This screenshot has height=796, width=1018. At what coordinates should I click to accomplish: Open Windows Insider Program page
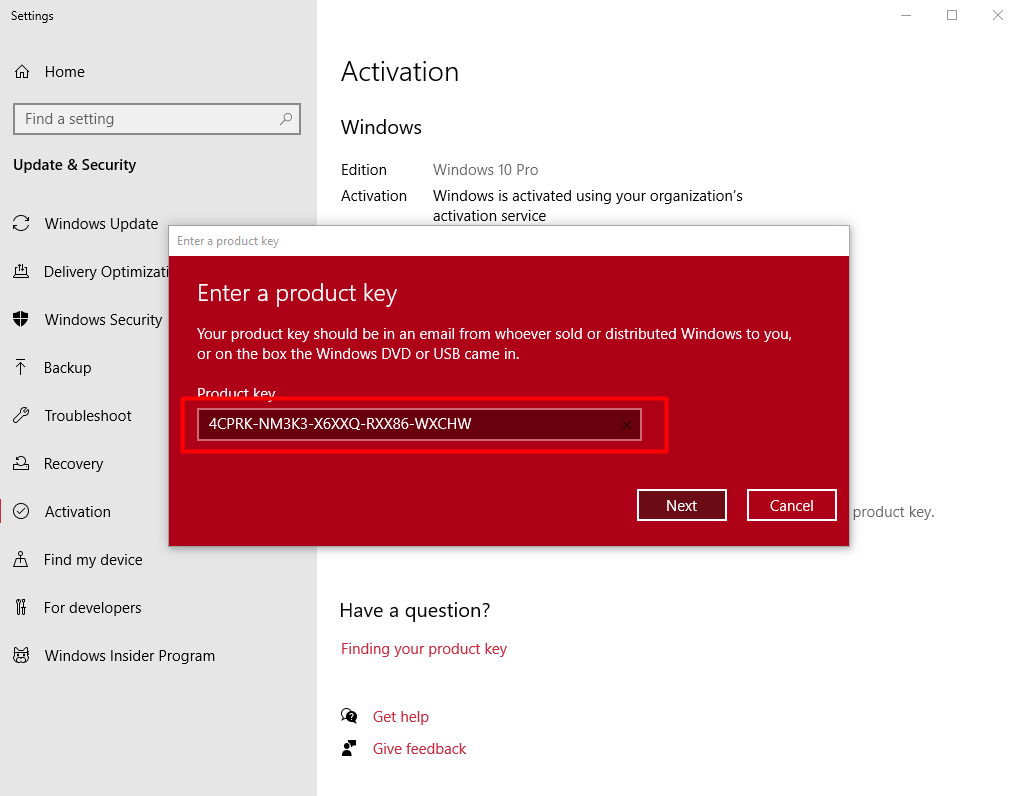129,656
